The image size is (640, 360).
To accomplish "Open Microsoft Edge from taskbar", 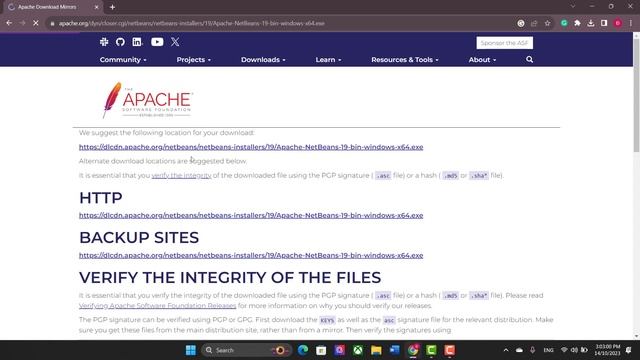I will click(302, 350).
